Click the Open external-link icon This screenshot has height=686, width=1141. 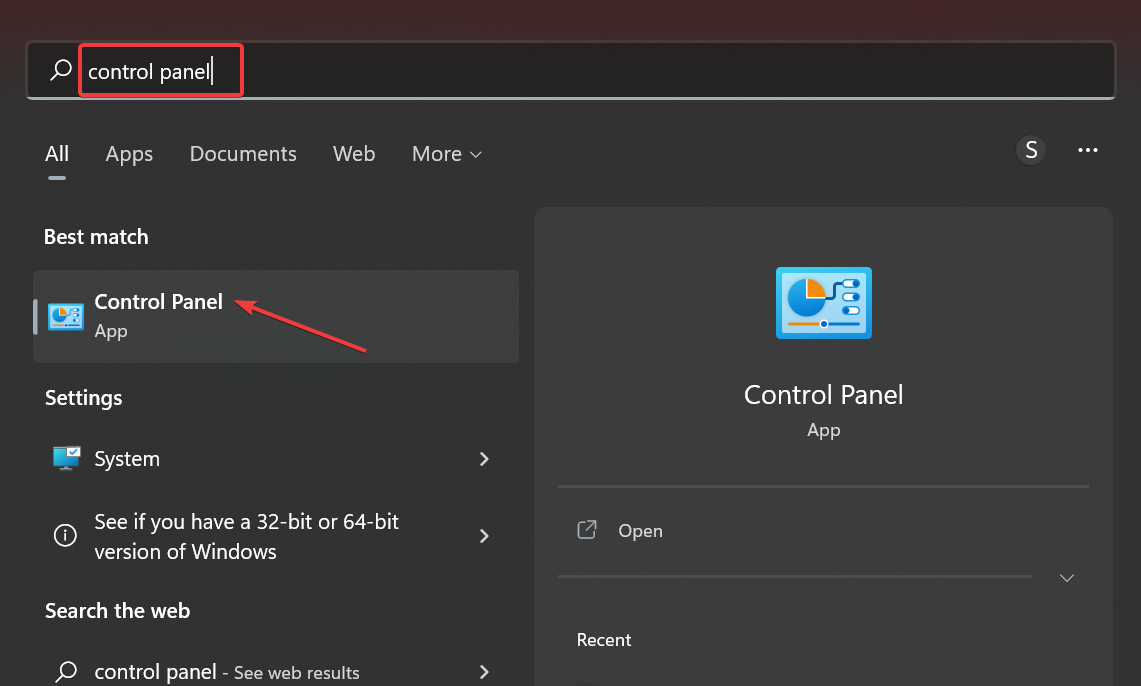coord(587,530)
